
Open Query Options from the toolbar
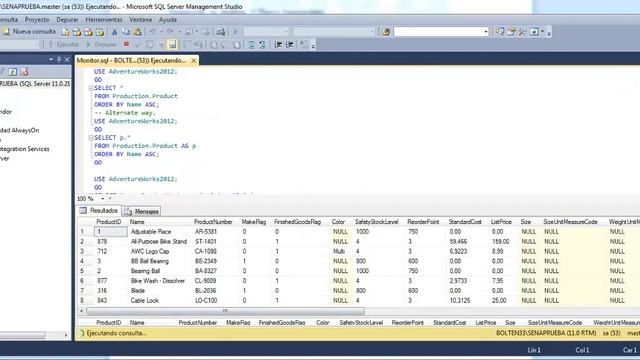pos(161,44)
